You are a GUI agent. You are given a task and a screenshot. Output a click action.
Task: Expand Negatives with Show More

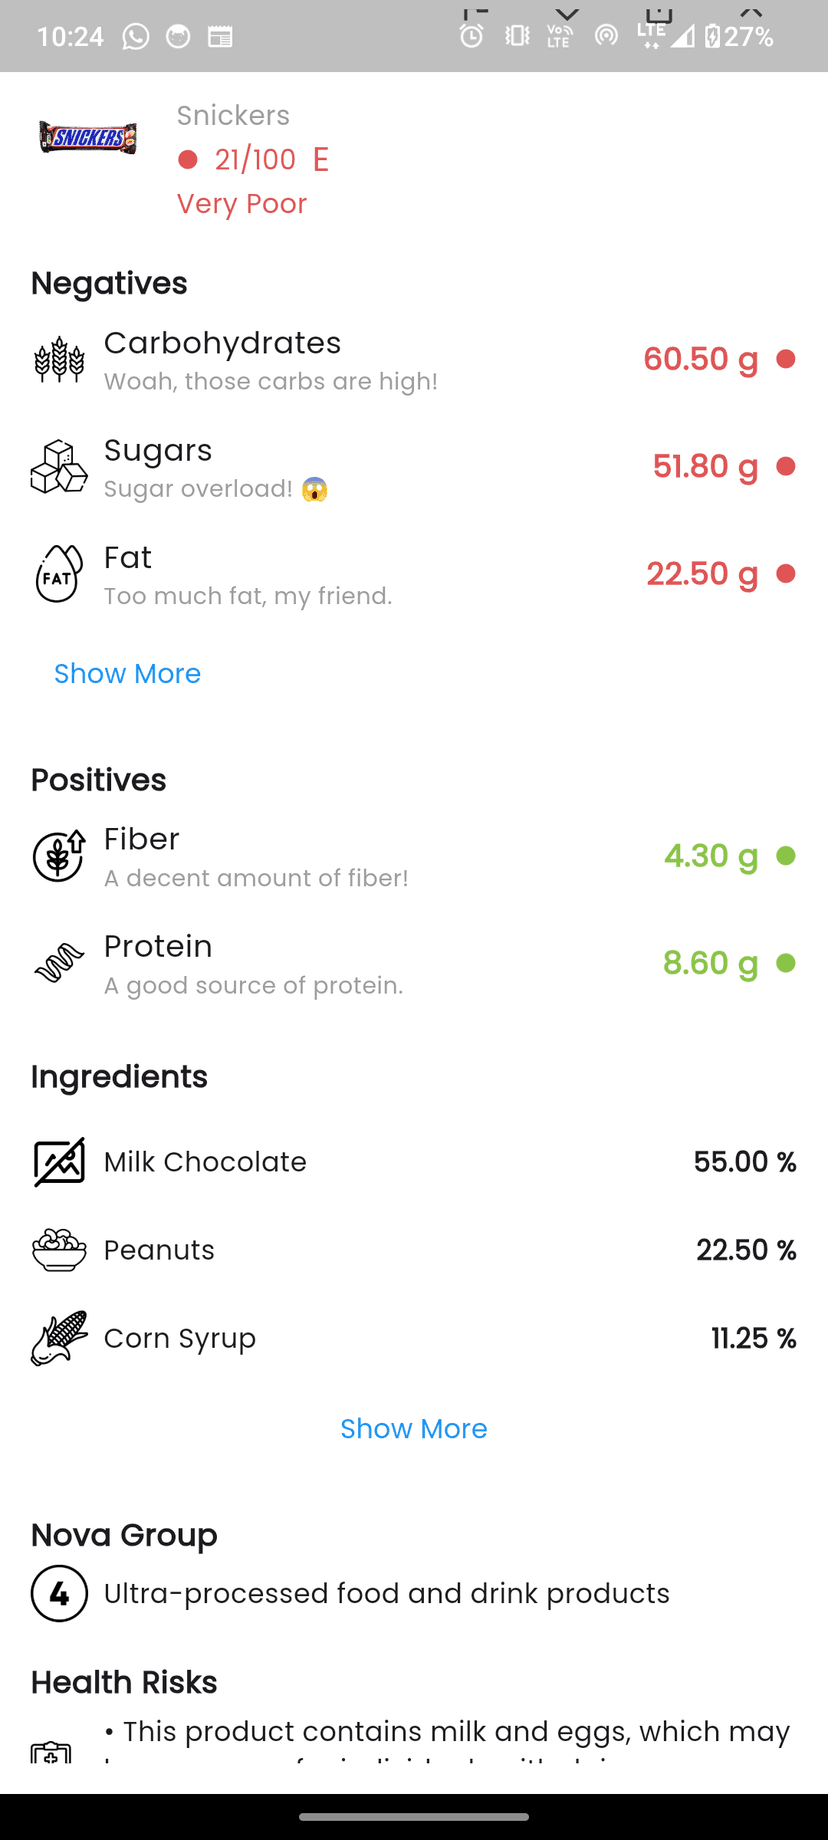click(x=127, y=674)
